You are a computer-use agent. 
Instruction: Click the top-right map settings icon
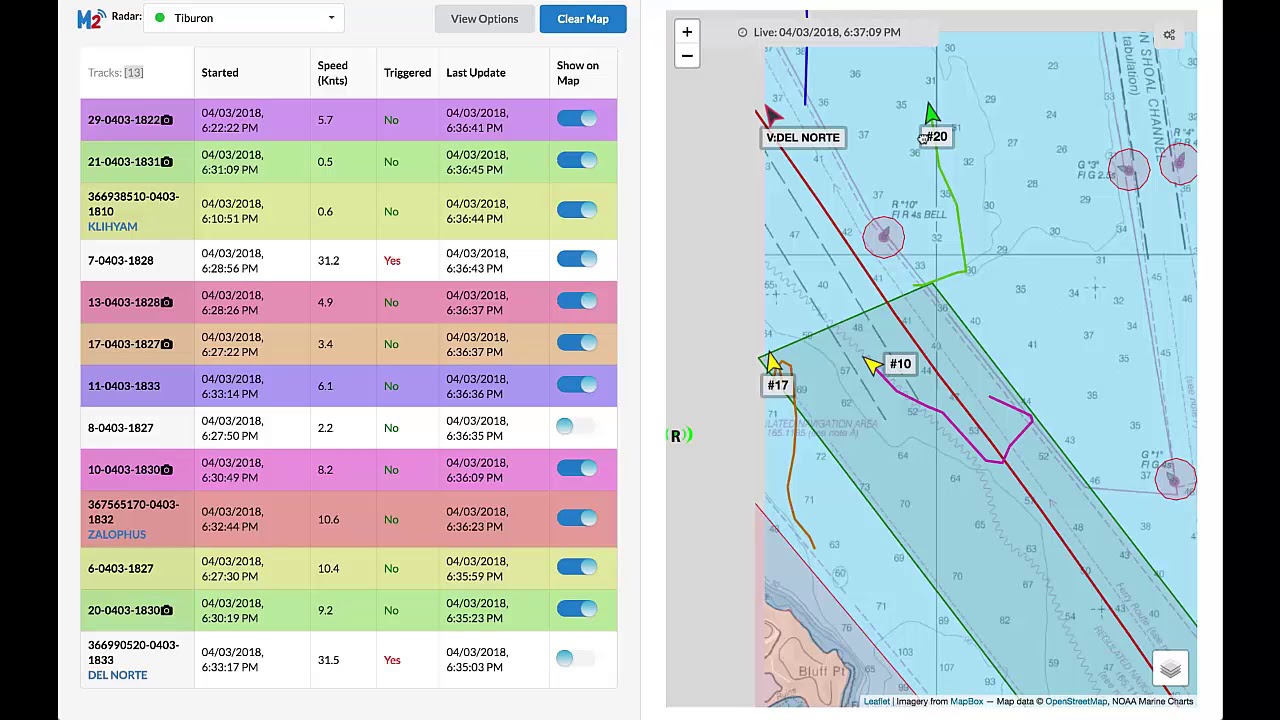tap(1169, 35)
